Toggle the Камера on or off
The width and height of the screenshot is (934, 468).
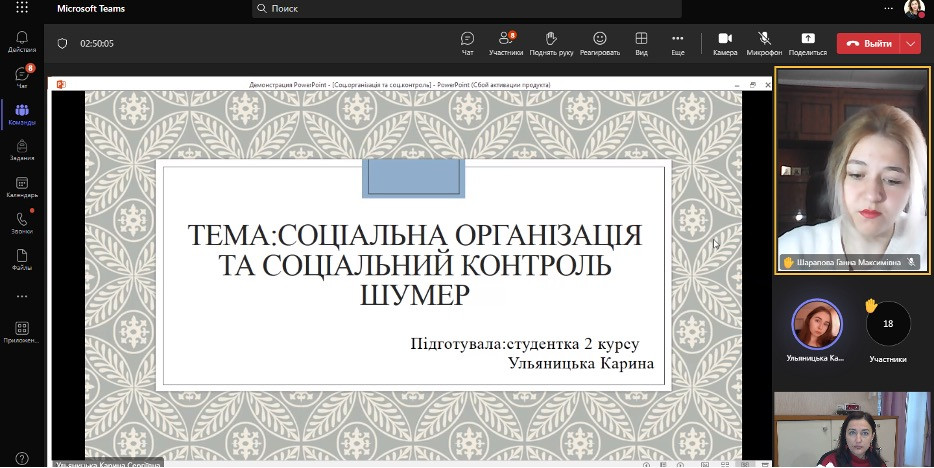pos(725,43)
